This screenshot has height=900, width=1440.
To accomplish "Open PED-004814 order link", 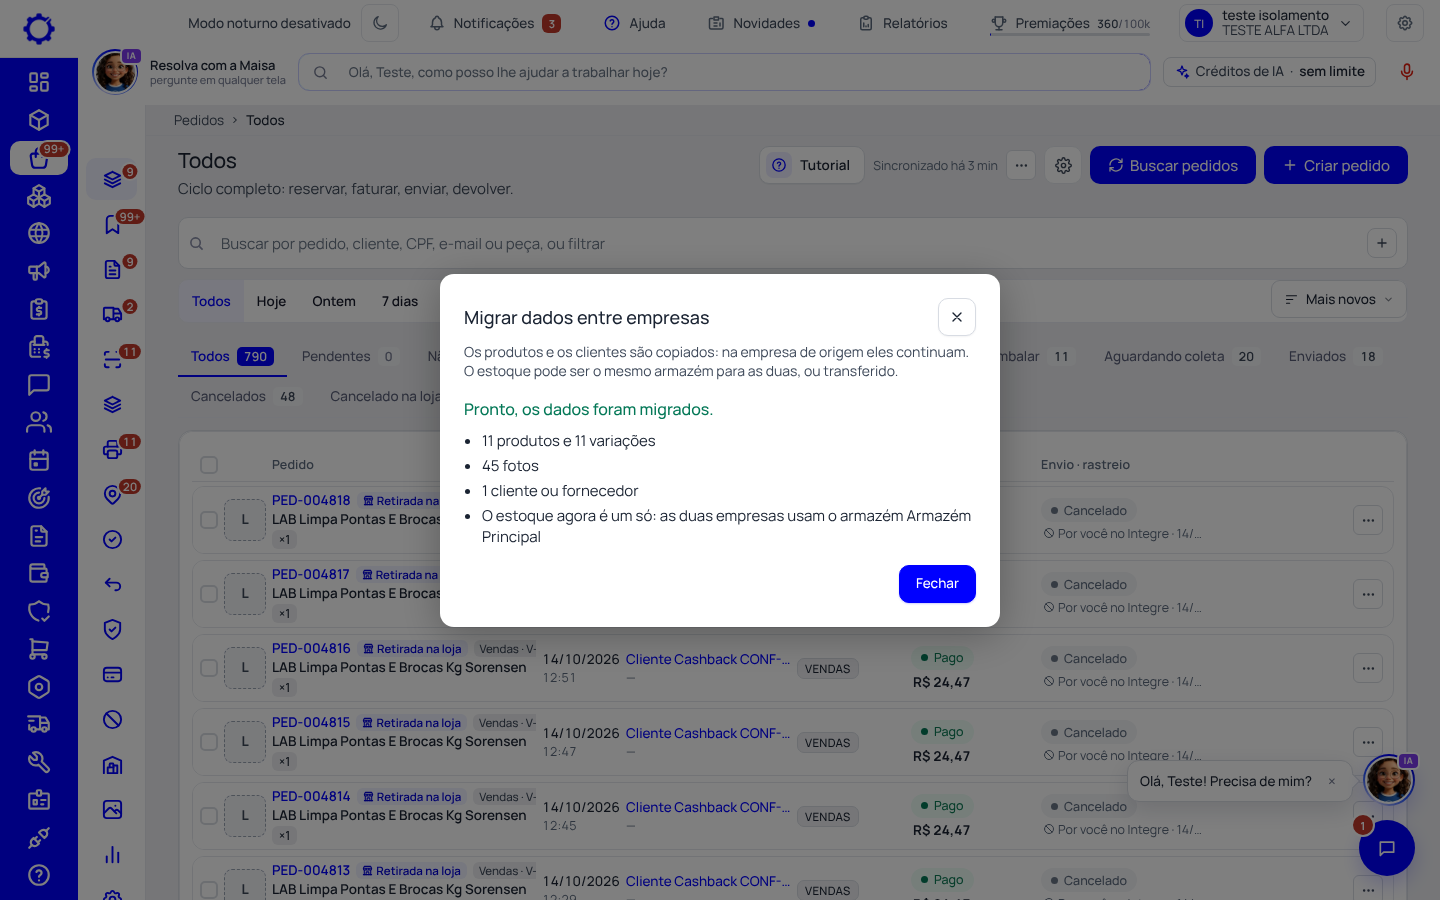I will (x=311, y=796).
